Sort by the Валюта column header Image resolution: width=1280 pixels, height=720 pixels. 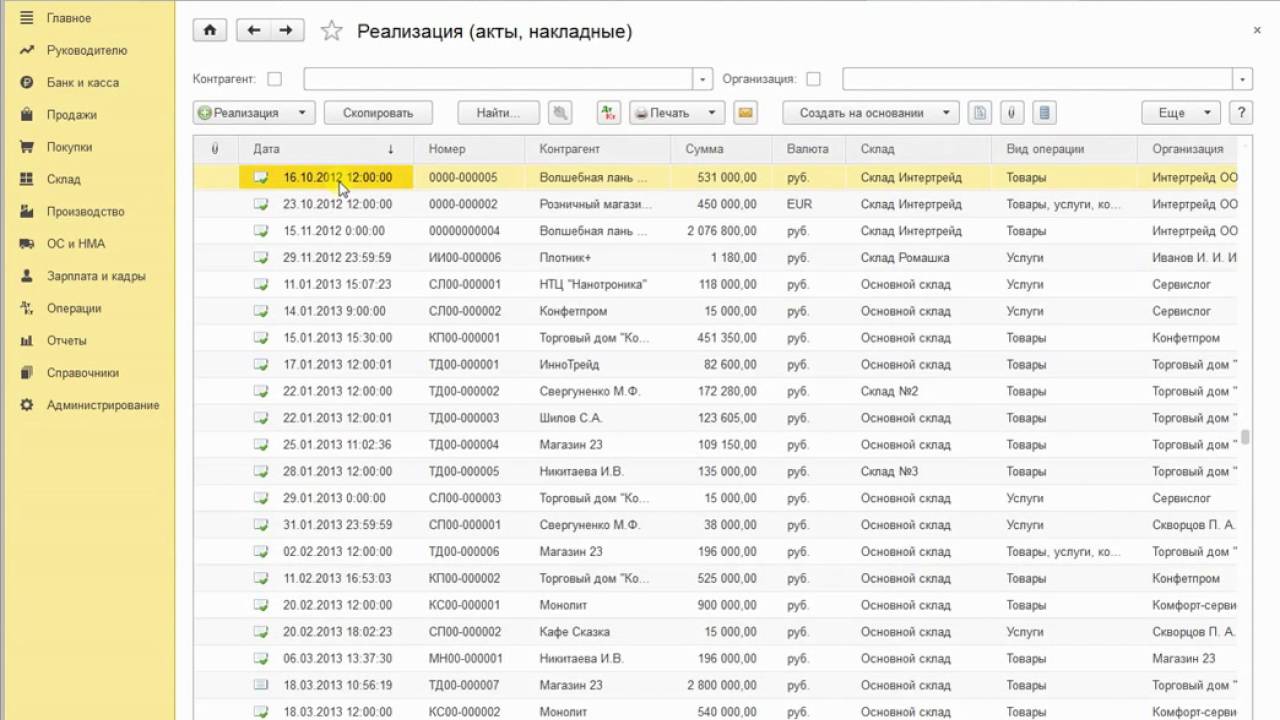point(809,149)
